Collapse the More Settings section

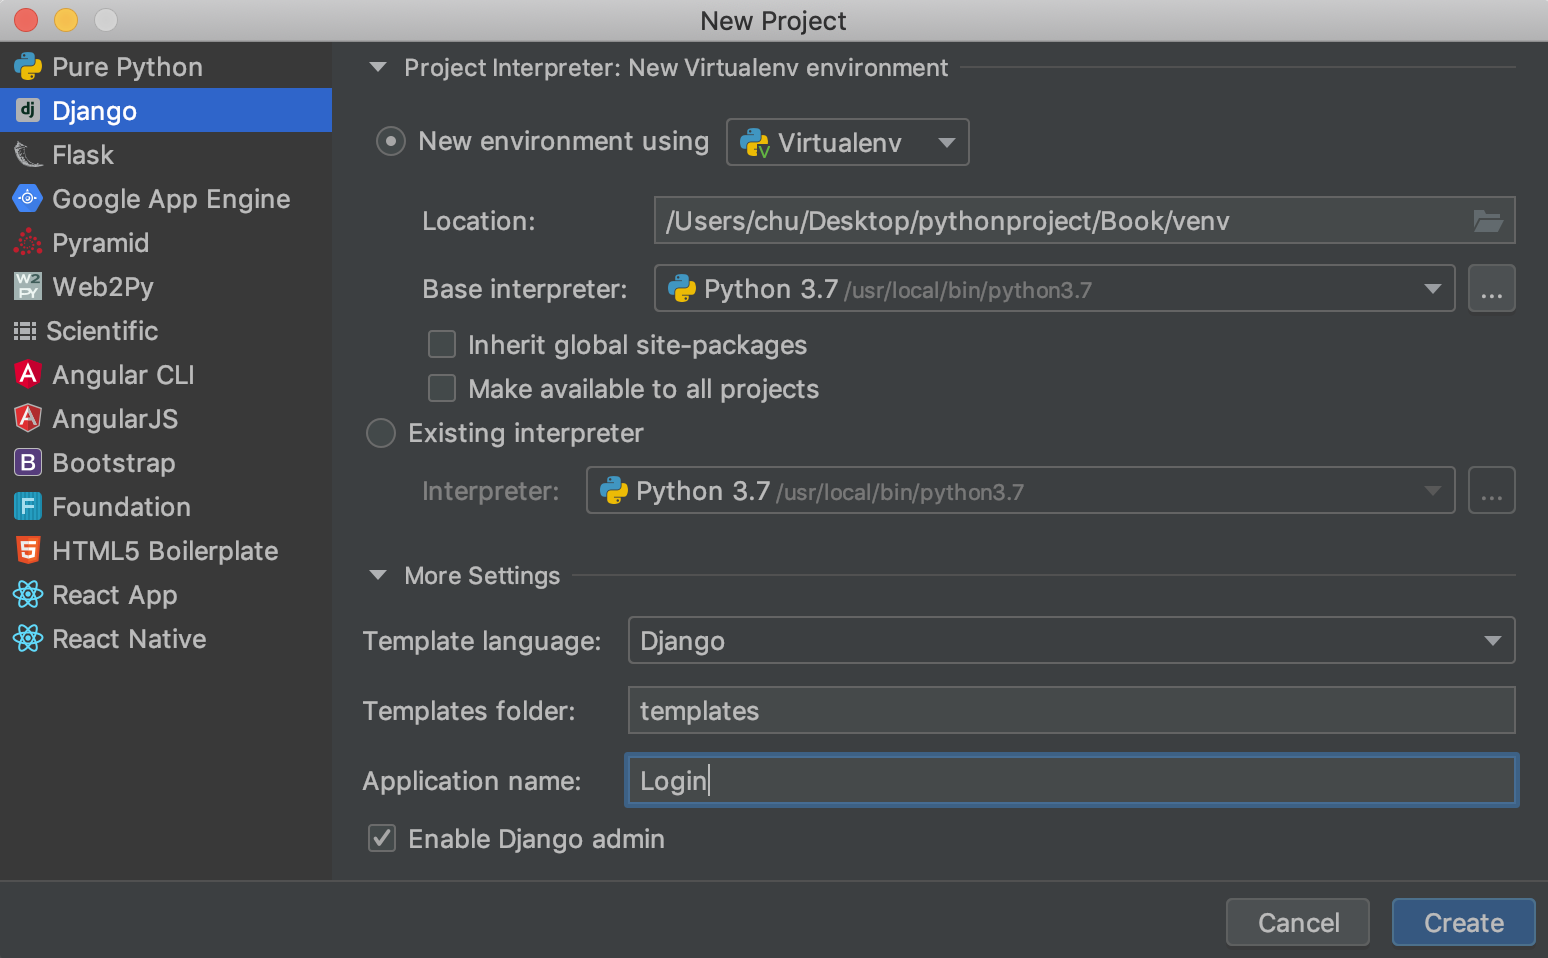[378, 576]
